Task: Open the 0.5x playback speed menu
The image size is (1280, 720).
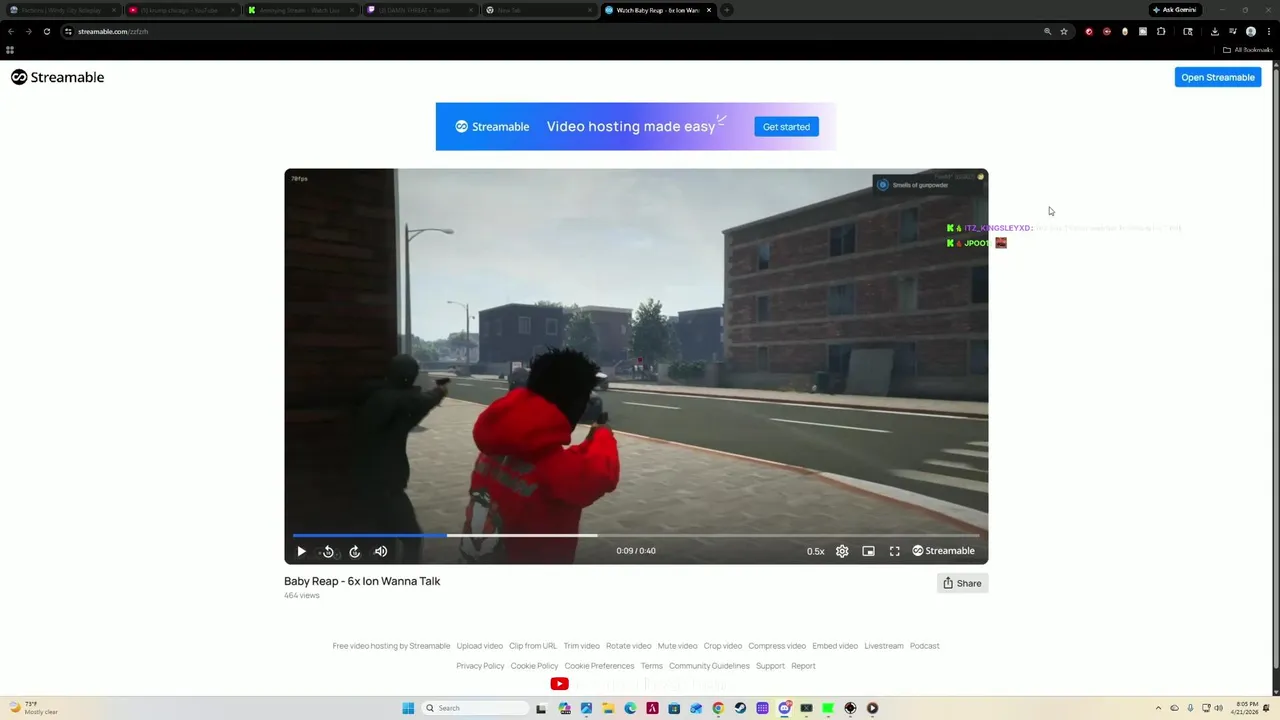Action: pyautogui.click(x=816, y=551)
